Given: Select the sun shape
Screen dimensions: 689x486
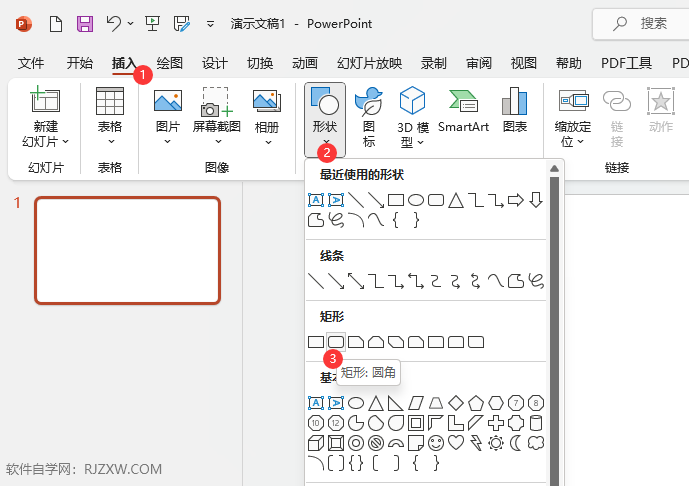Looking at the screenshot, I should (496, 443).
